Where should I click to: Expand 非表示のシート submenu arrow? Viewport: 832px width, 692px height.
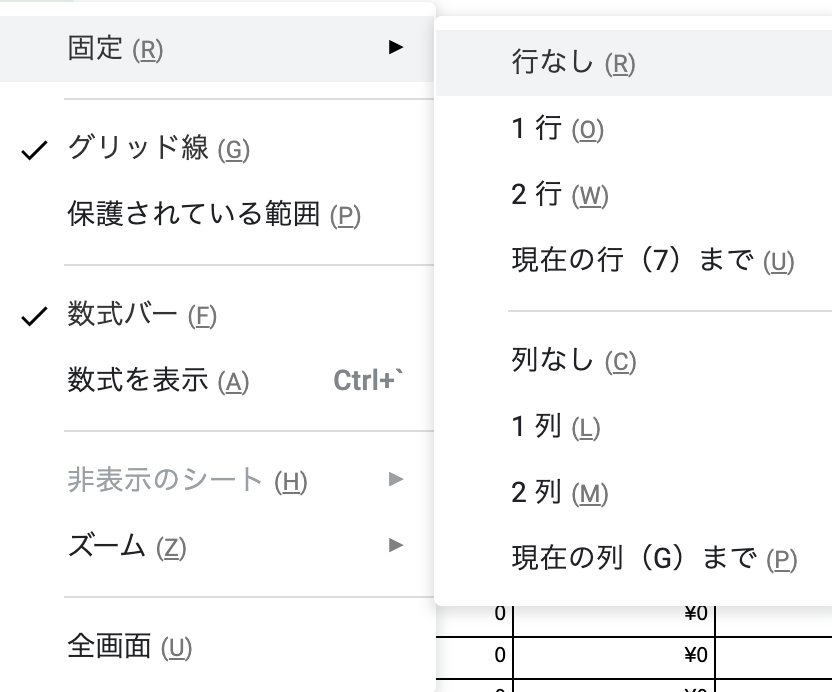tap(396, 480)
